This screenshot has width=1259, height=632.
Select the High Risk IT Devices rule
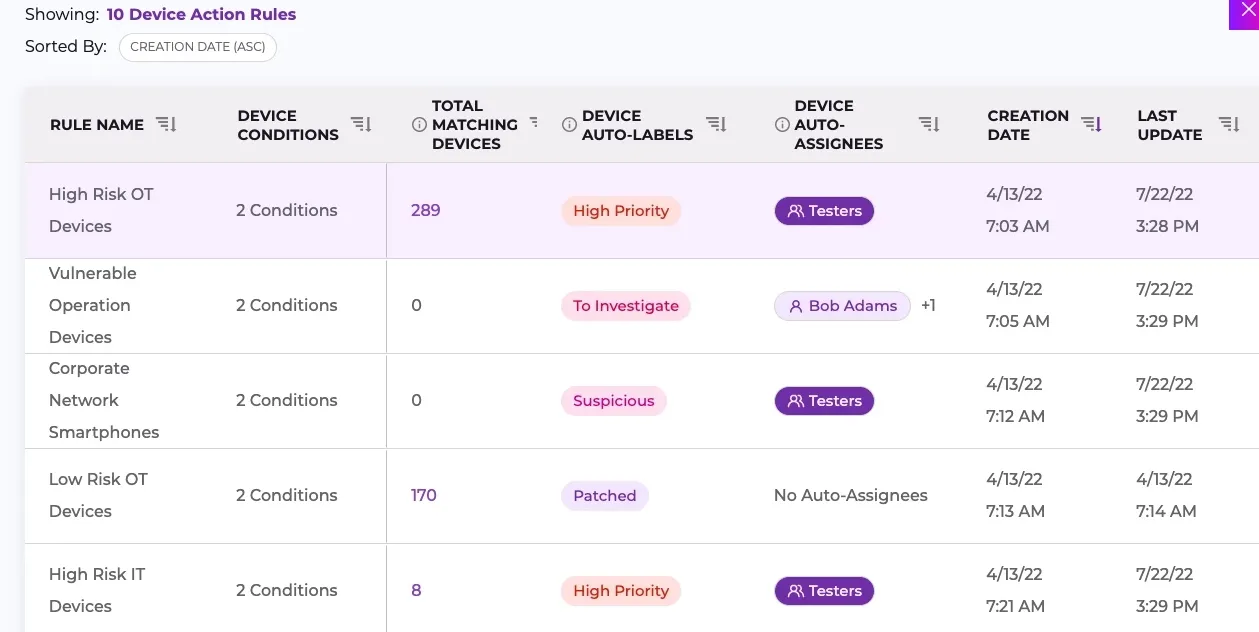pos(97,590)
